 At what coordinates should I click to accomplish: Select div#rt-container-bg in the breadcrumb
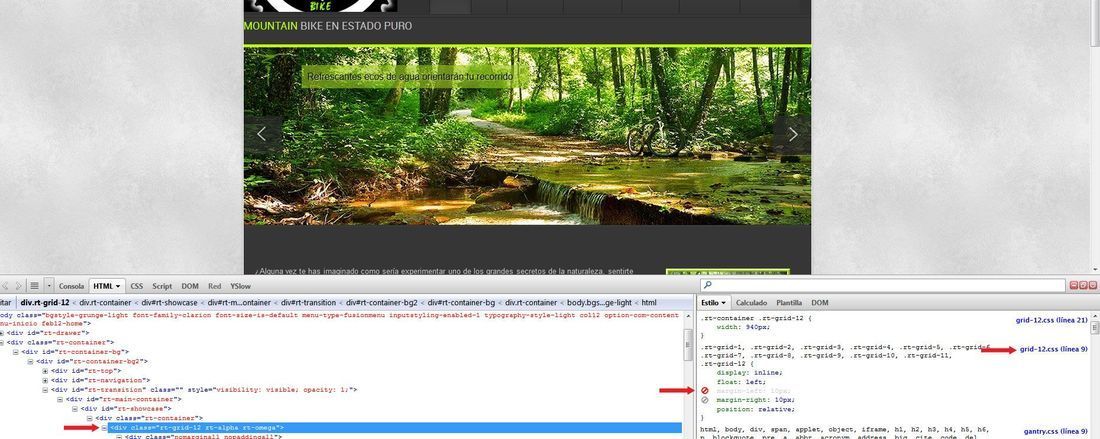click(x=462, y=303)
